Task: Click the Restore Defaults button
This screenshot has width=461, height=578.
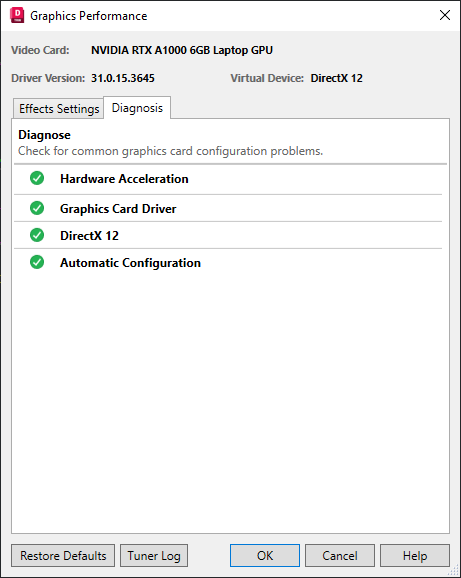Action: click(x=63, y=556)
